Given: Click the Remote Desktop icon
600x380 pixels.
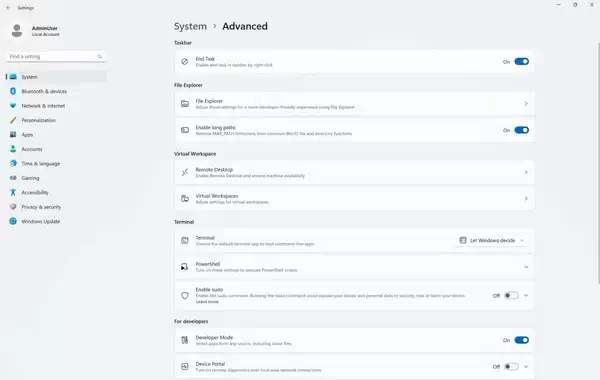Looking at the screenshot, I should [184, 172].
